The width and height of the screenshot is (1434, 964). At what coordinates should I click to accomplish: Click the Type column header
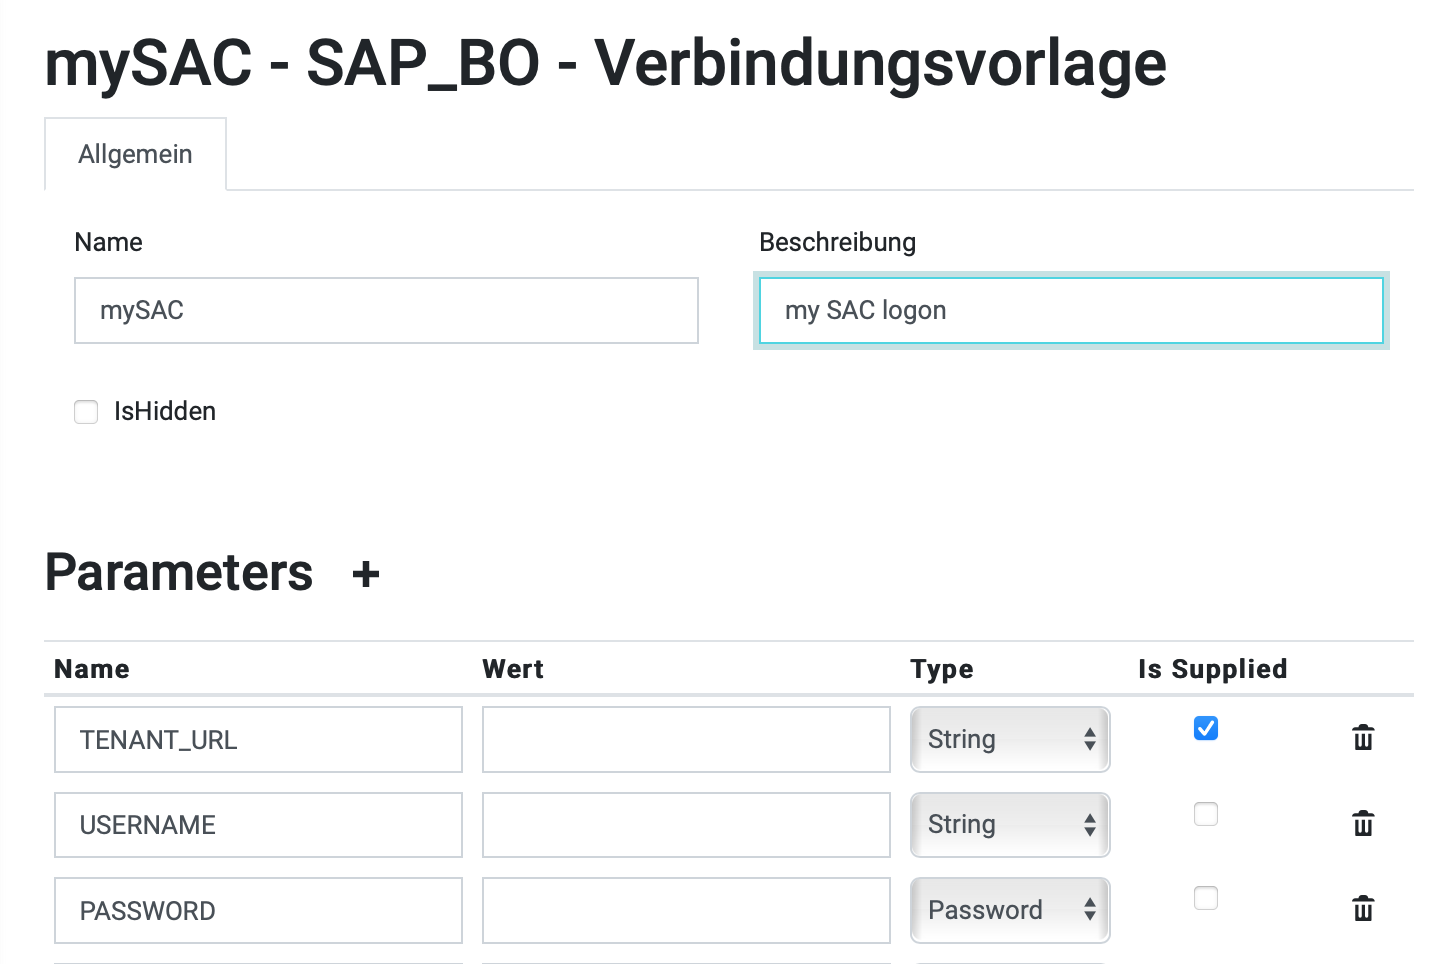point(941,669)
